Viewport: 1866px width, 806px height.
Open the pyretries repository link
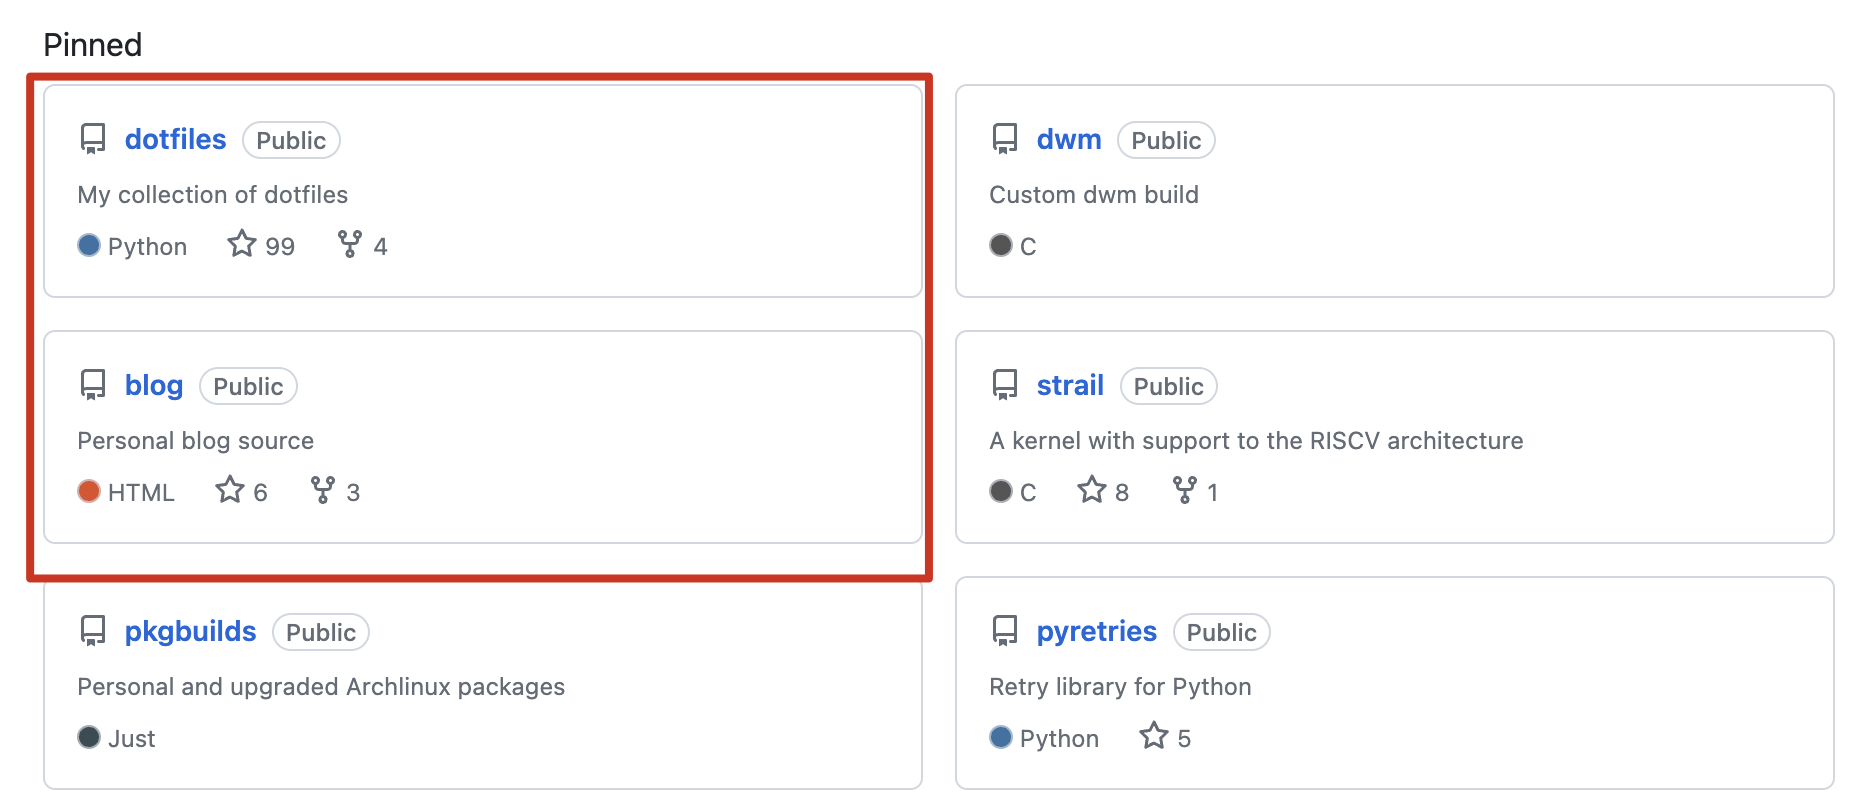tap(1096, 632)
